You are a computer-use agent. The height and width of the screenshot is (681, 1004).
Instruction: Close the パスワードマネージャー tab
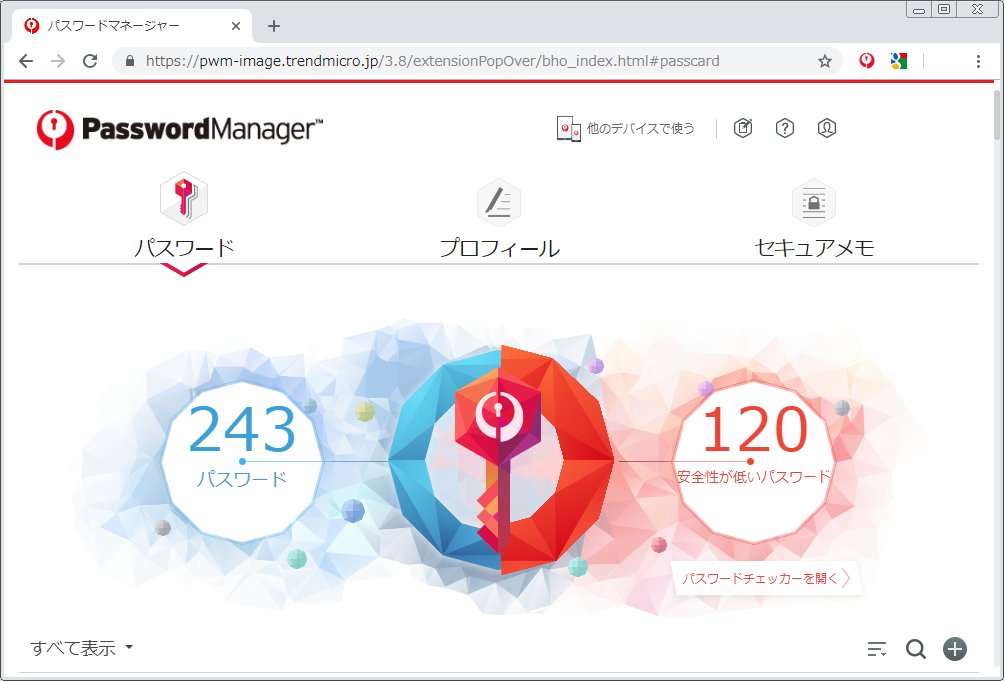[236, 26]
